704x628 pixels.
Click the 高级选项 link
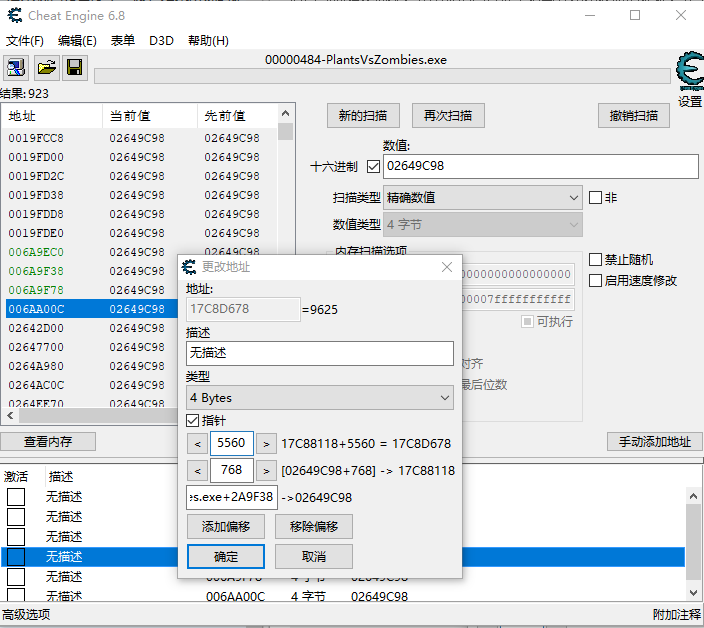(26, 615)
